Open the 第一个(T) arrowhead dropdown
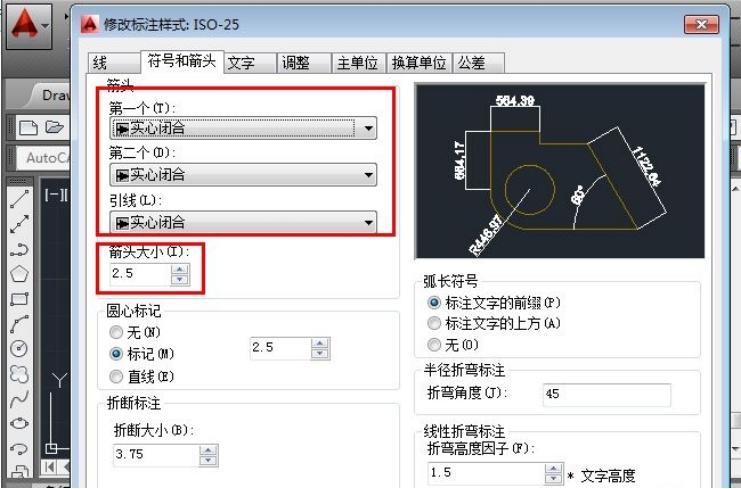This screenshot has width=741, height=489. [243, 128]
